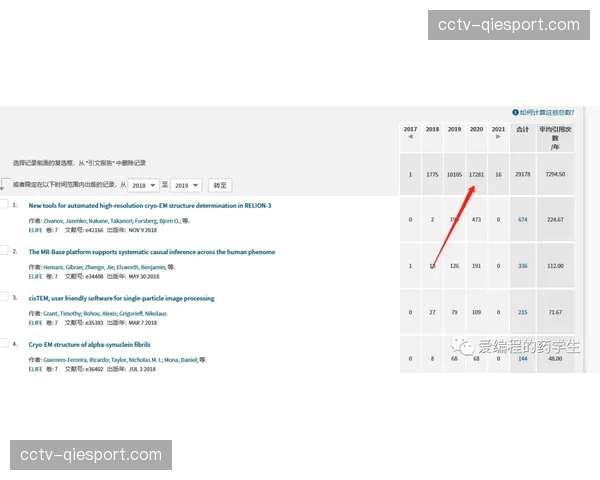The width and height of the screenshot is (600, 480).
Task: Open the RELION-3 cryo-EM article title
Action: pyautogui.click(x=150, y=206)
